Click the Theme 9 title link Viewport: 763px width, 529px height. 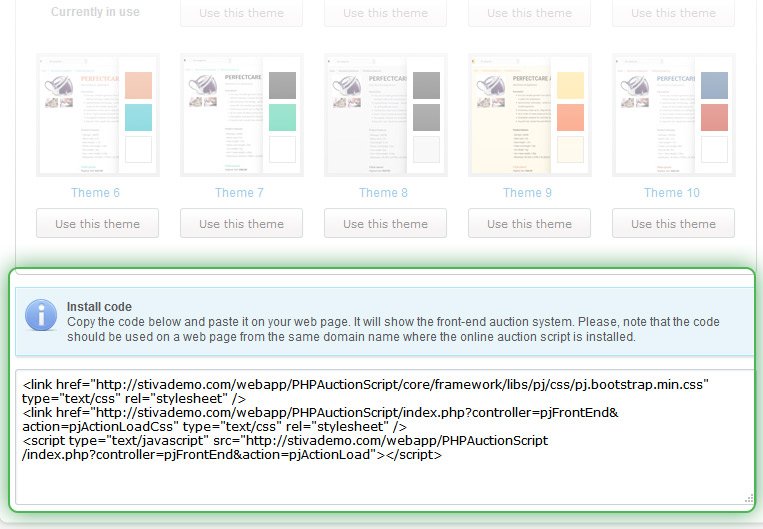[527, 193]
